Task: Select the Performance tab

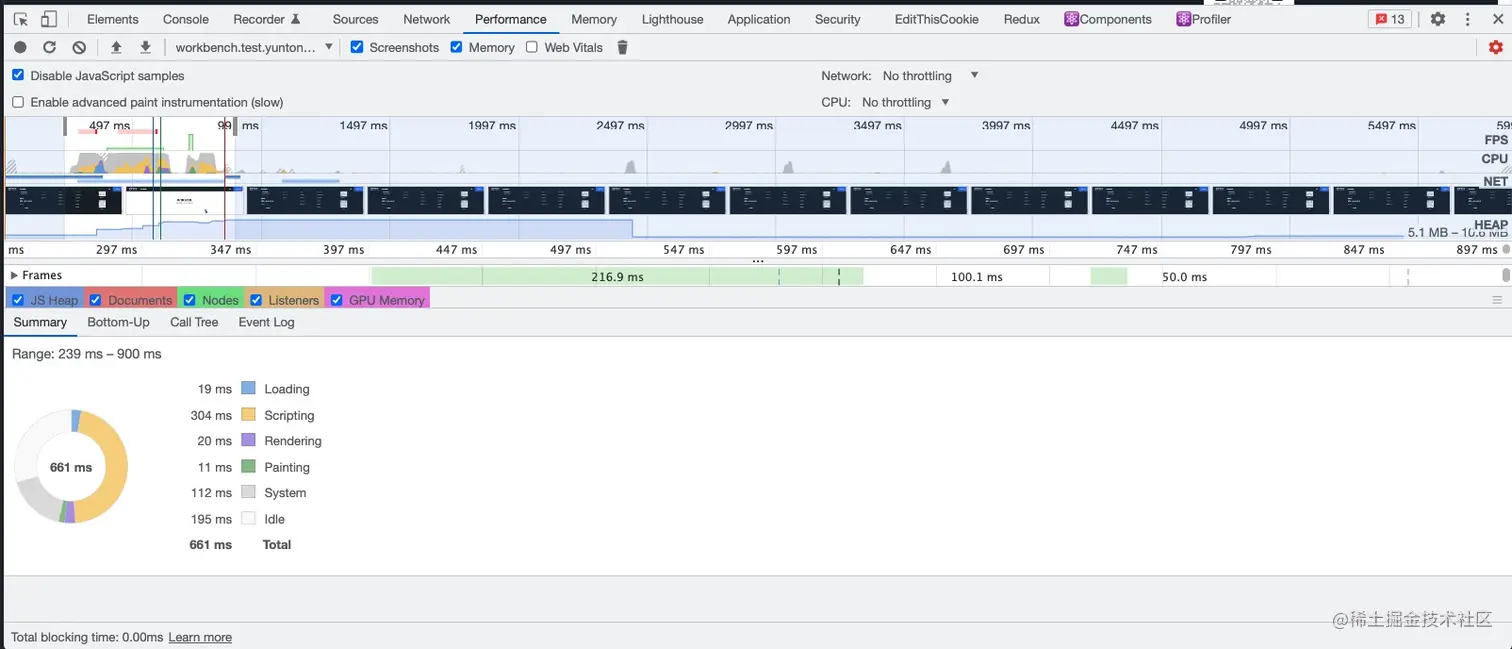Action: tap(511, 19)
